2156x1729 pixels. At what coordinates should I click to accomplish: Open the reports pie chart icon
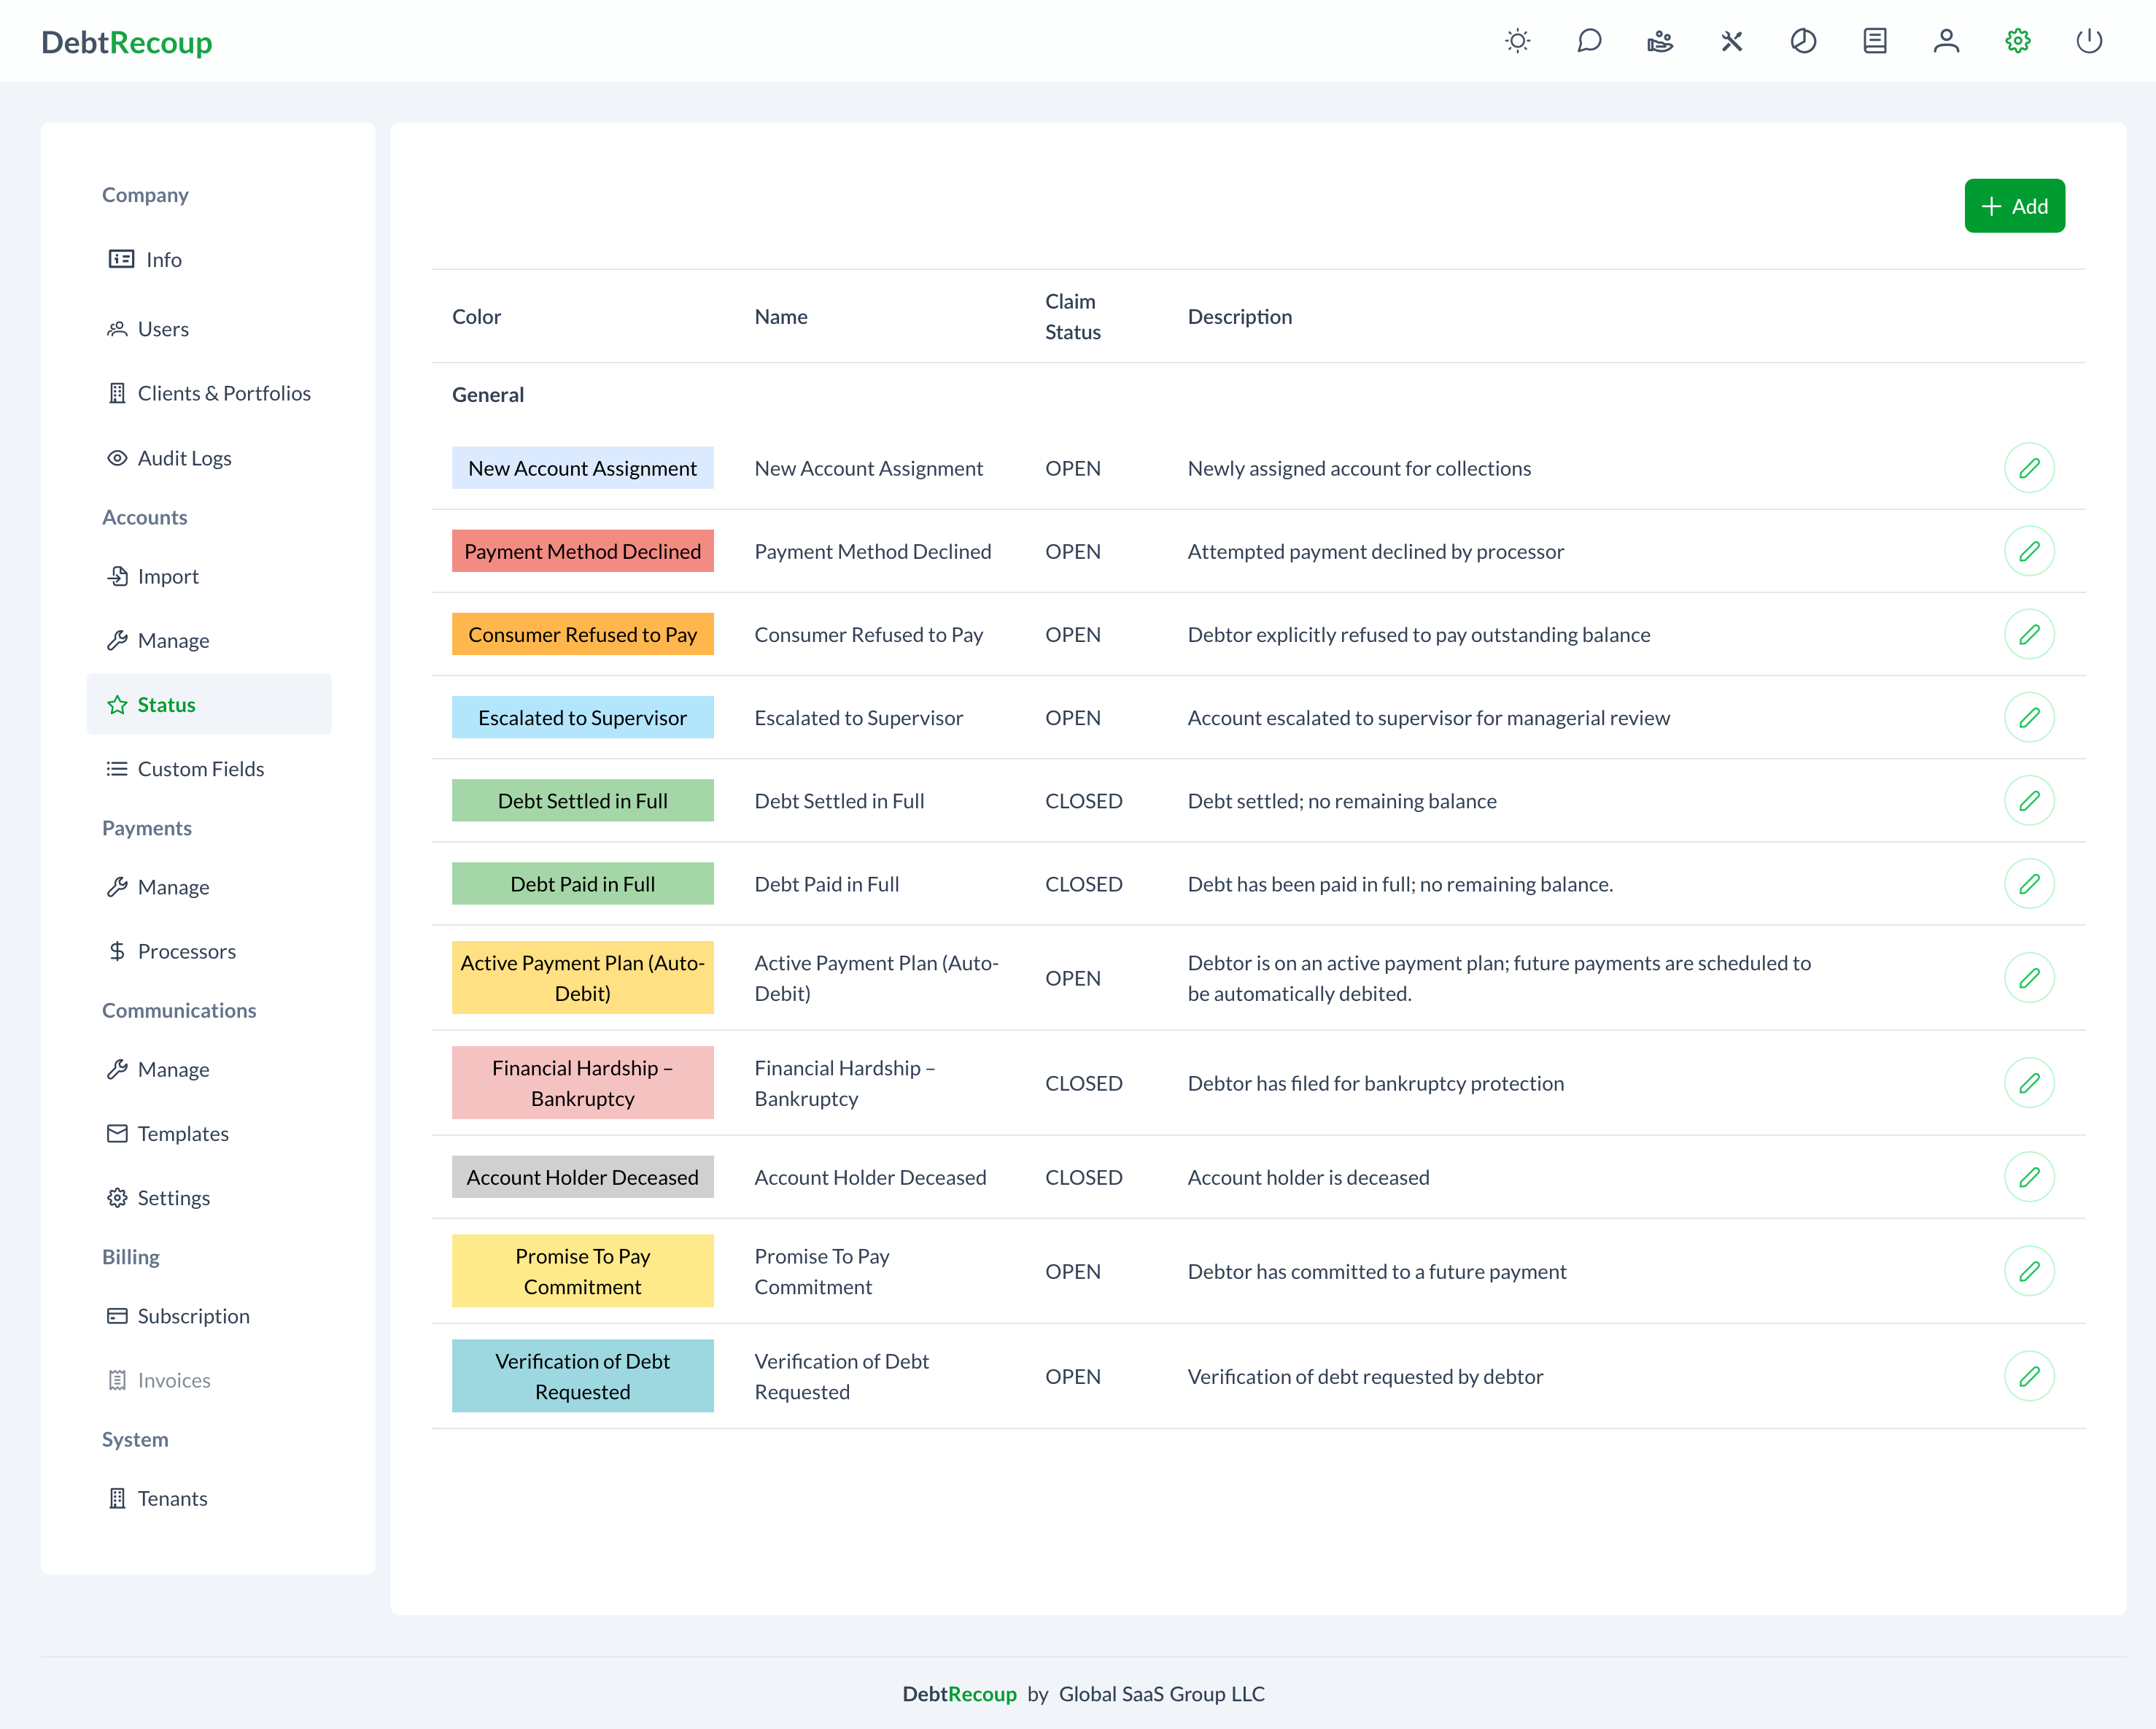pyautogui.click(x=1803, y=41)
